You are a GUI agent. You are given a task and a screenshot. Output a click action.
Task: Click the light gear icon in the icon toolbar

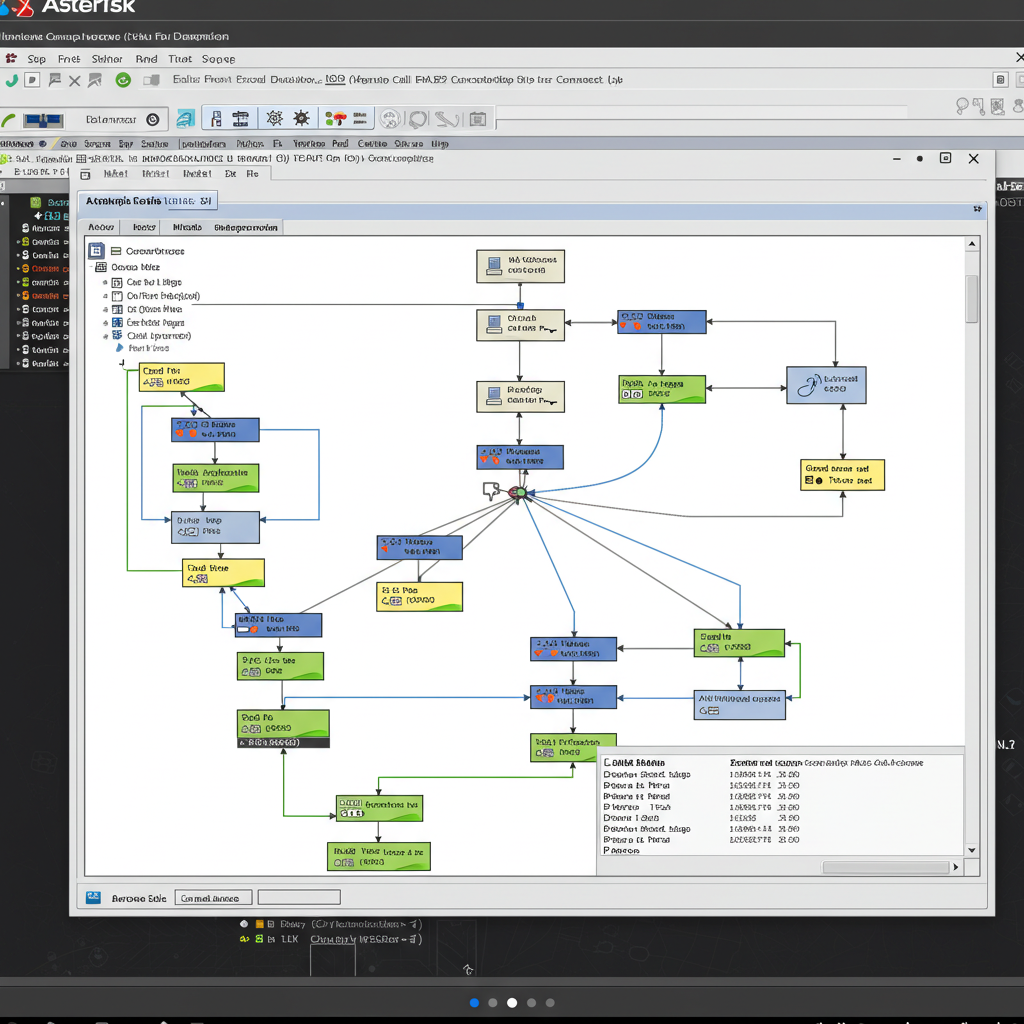(273, 119)
